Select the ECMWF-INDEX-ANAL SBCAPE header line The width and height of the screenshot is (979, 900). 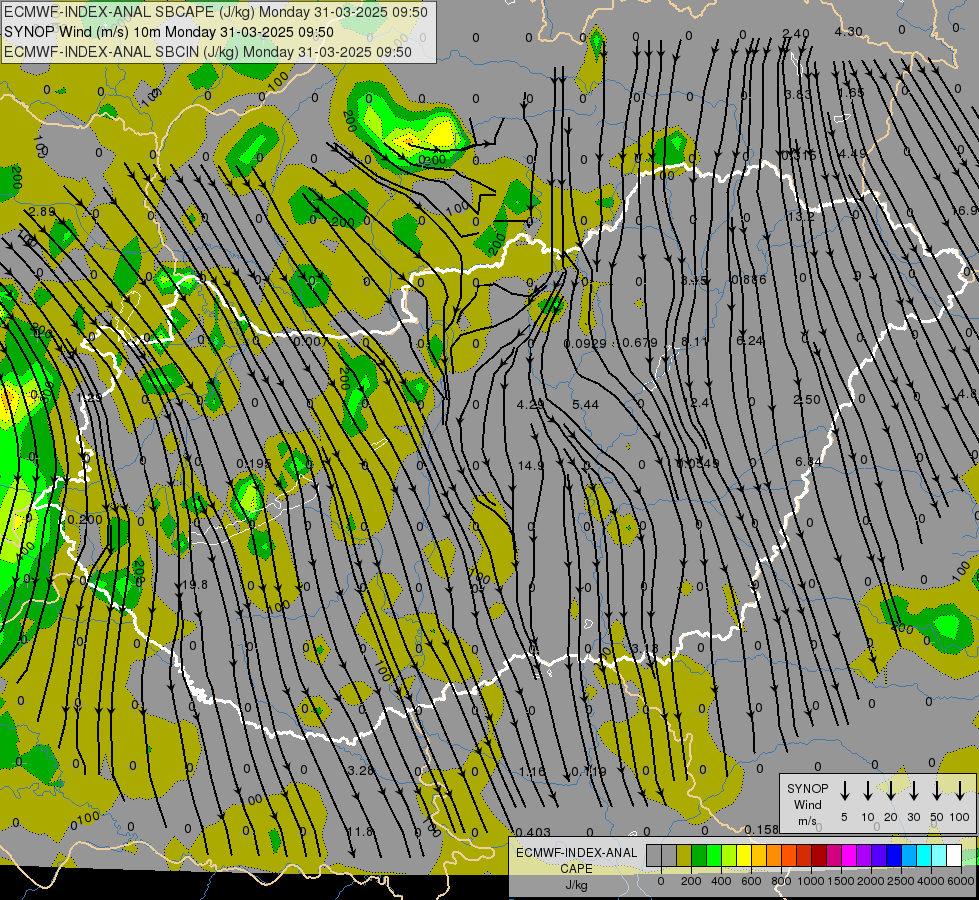[x=216, y=12]
